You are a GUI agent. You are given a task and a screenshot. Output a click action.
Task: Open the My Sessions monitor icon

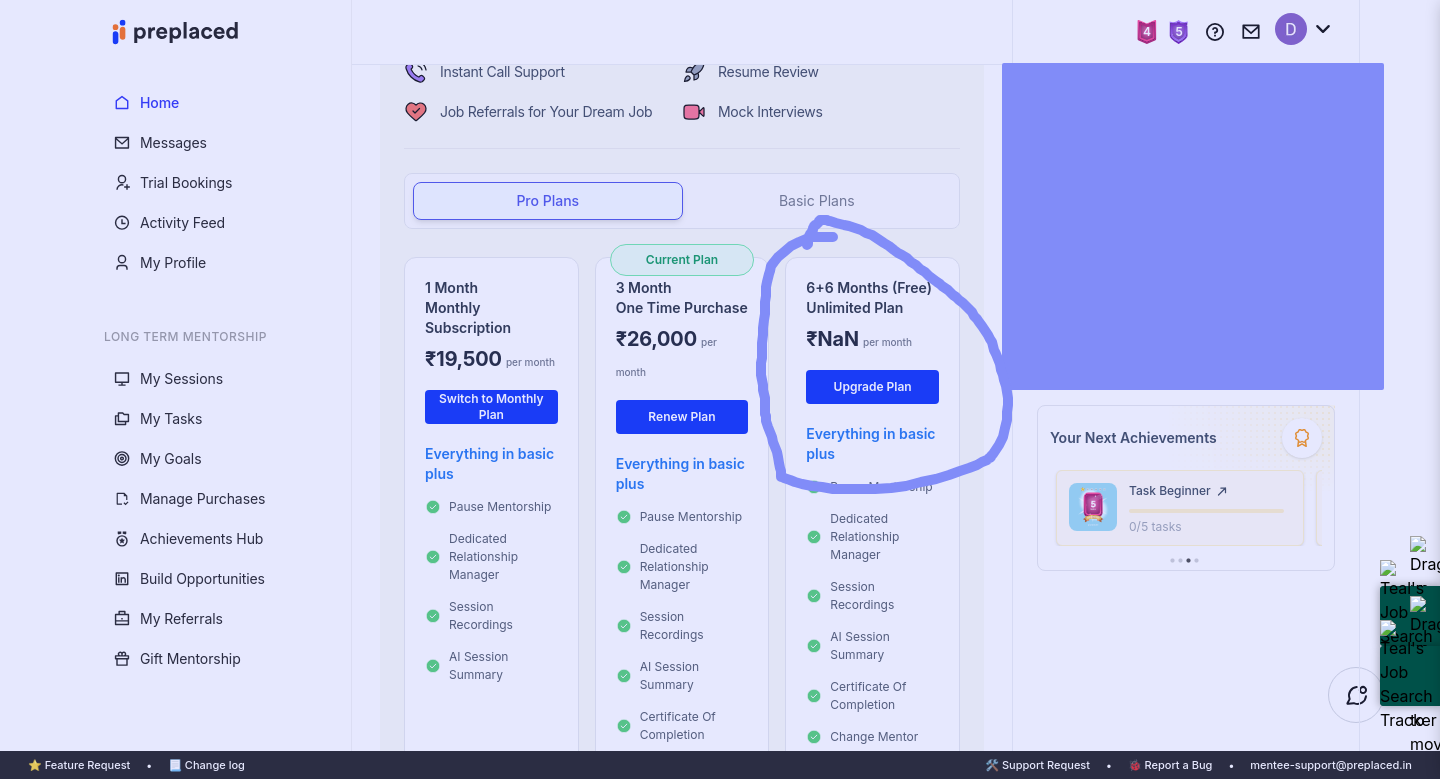pyautogui.click(x=122, y=379)
